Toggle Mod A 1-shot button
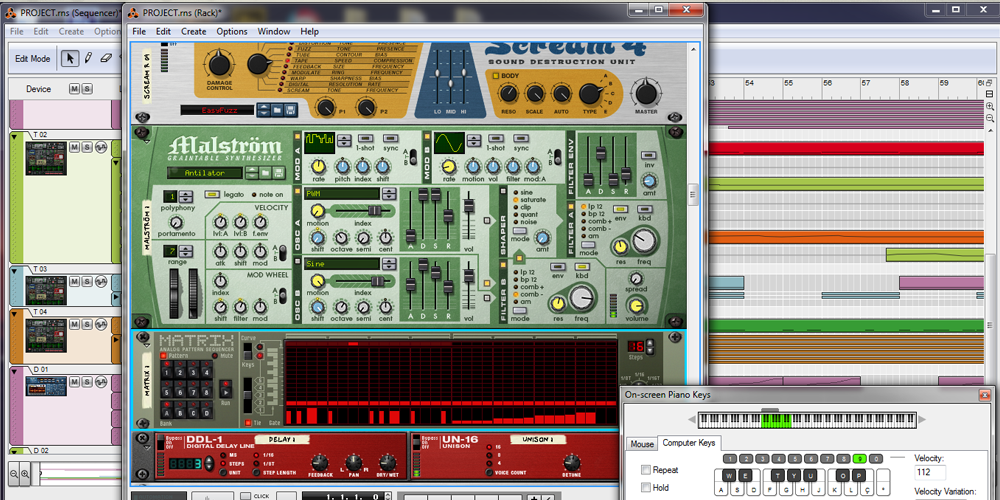Viewport: 1000px width, 500px height. [365, 137]
